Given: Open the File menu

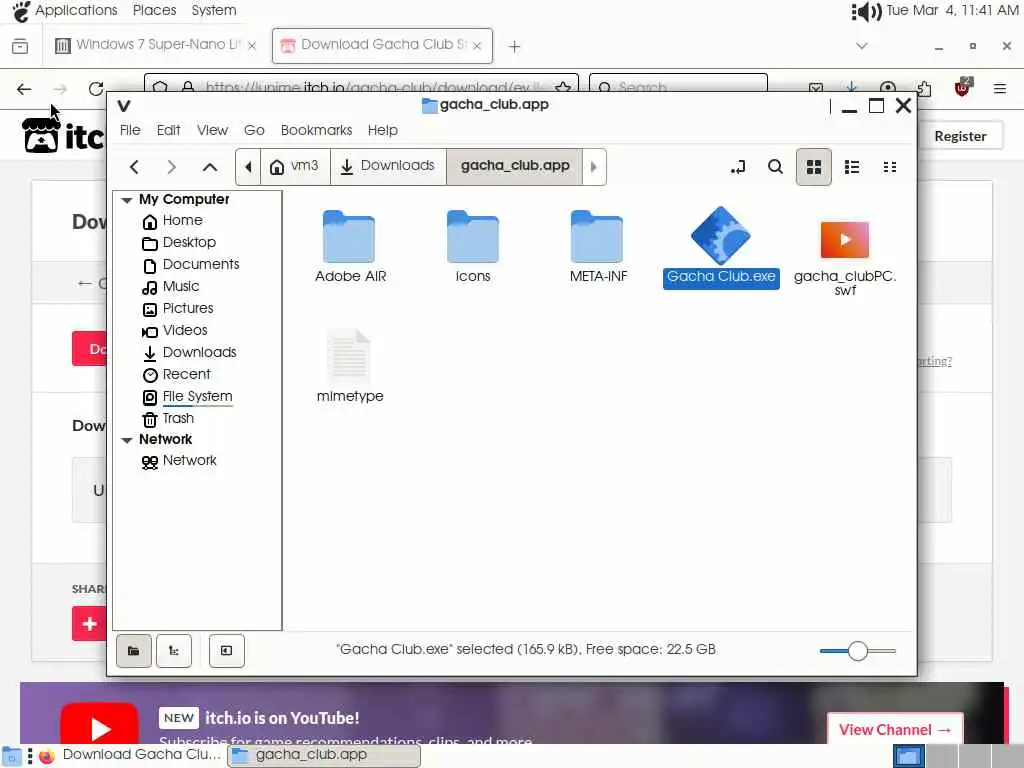Looking at the screenshot, I should point(130,130).
